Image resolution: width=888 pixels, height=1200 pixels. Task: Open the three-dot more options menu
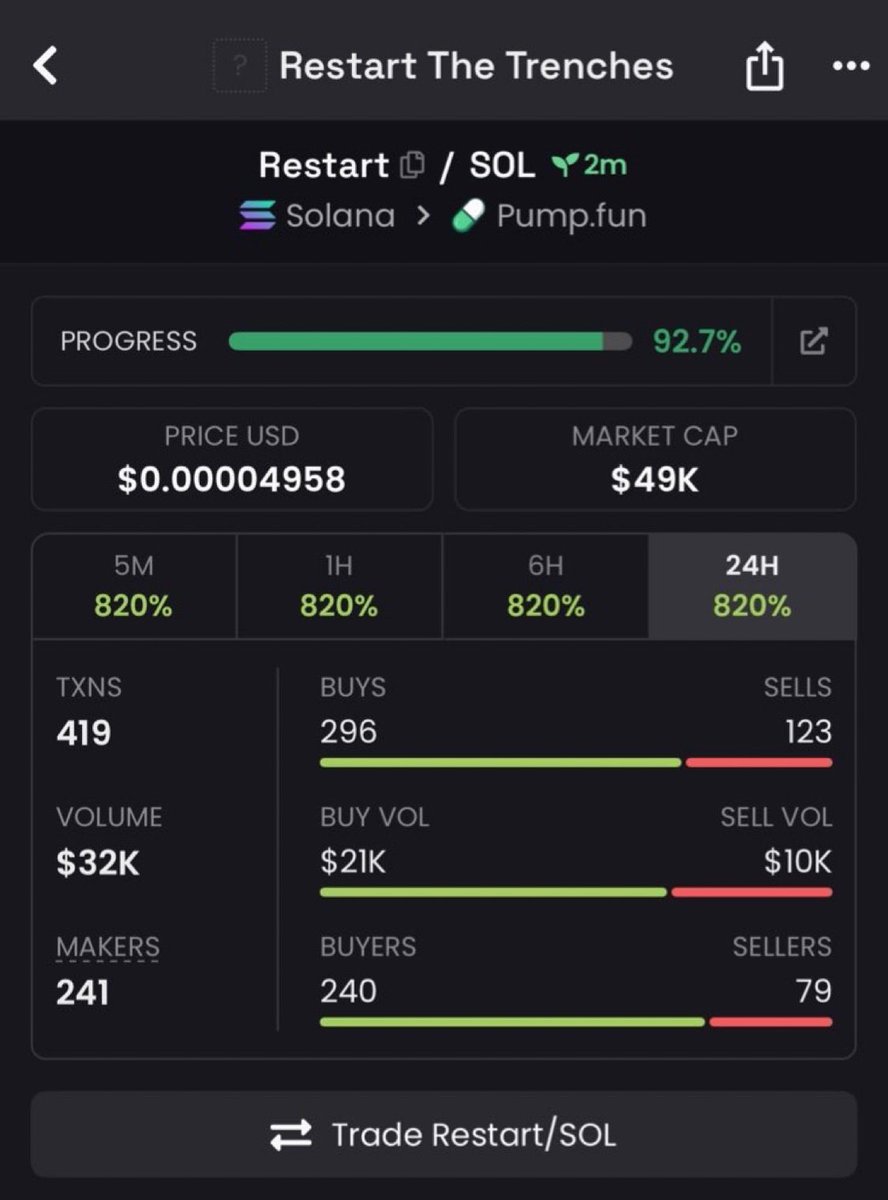tap(851, 67)
